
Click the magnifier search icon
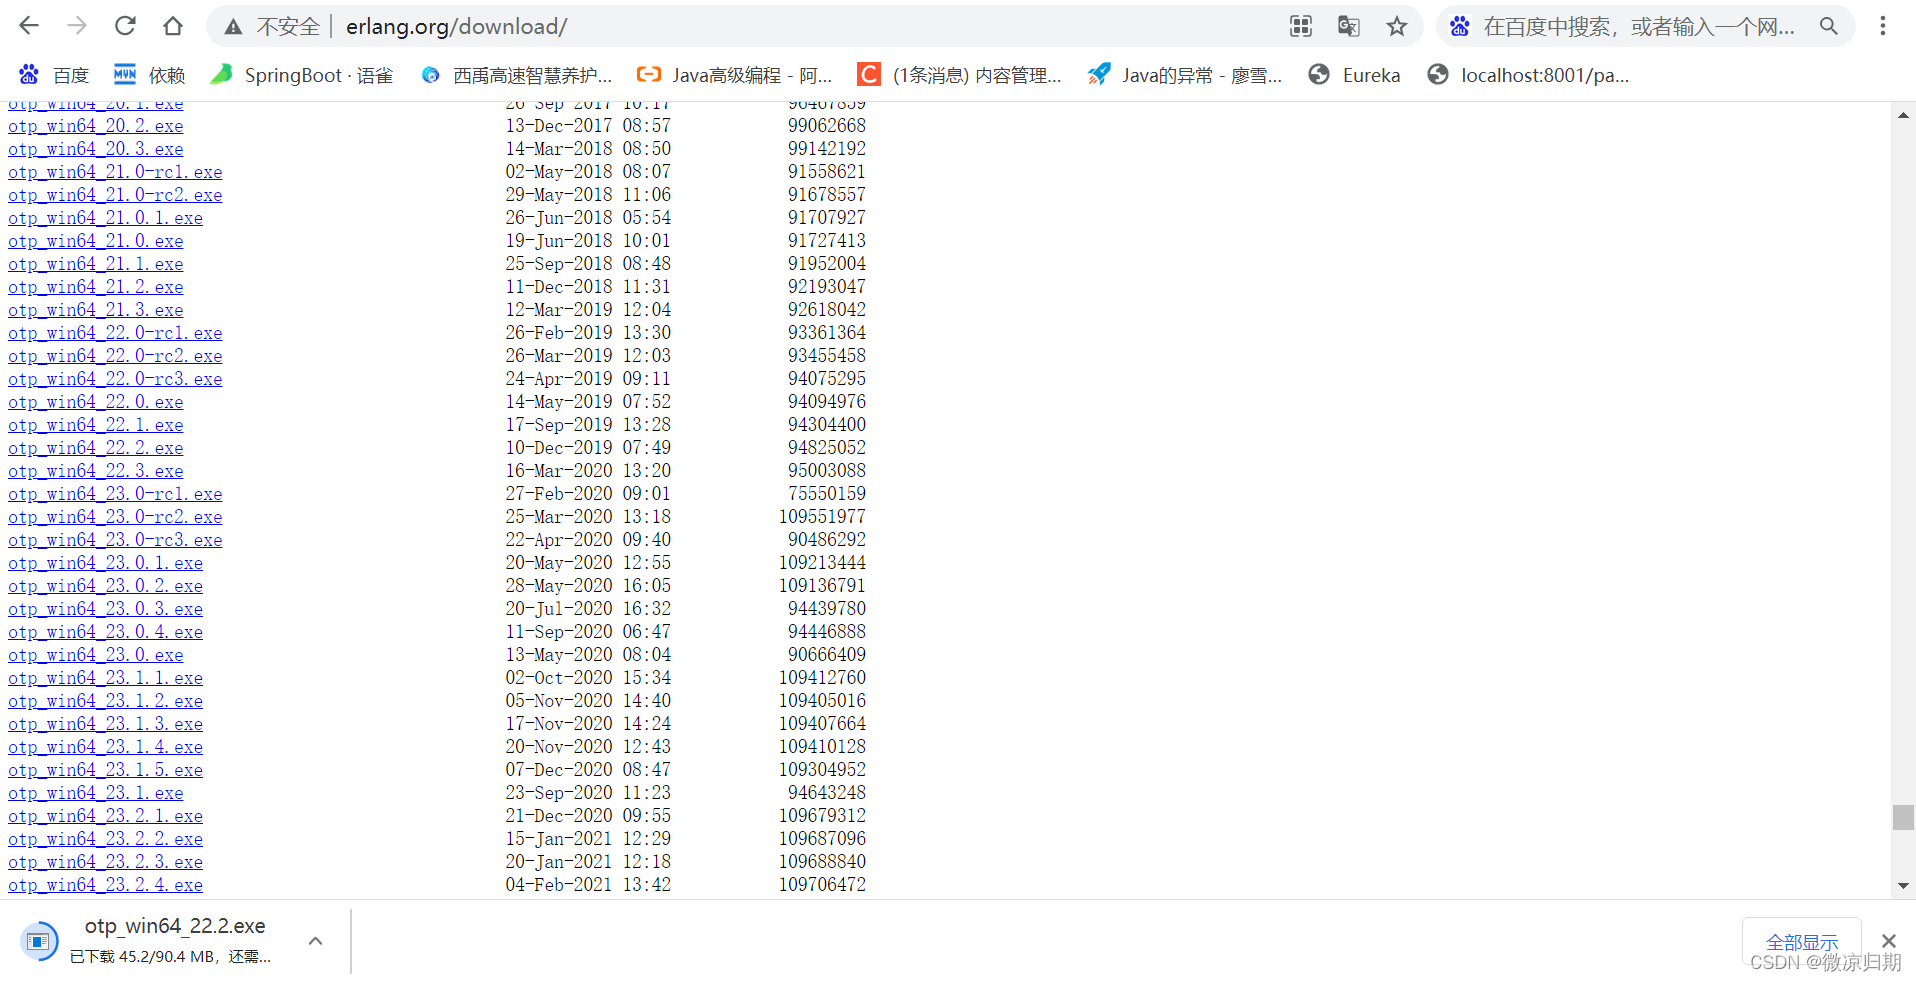(1828, 27)
